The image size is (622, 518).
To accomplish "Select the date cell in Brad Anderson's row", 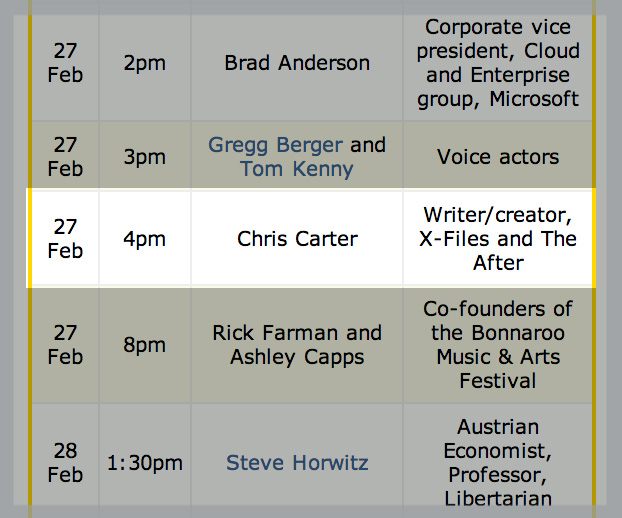I will 65,63.
